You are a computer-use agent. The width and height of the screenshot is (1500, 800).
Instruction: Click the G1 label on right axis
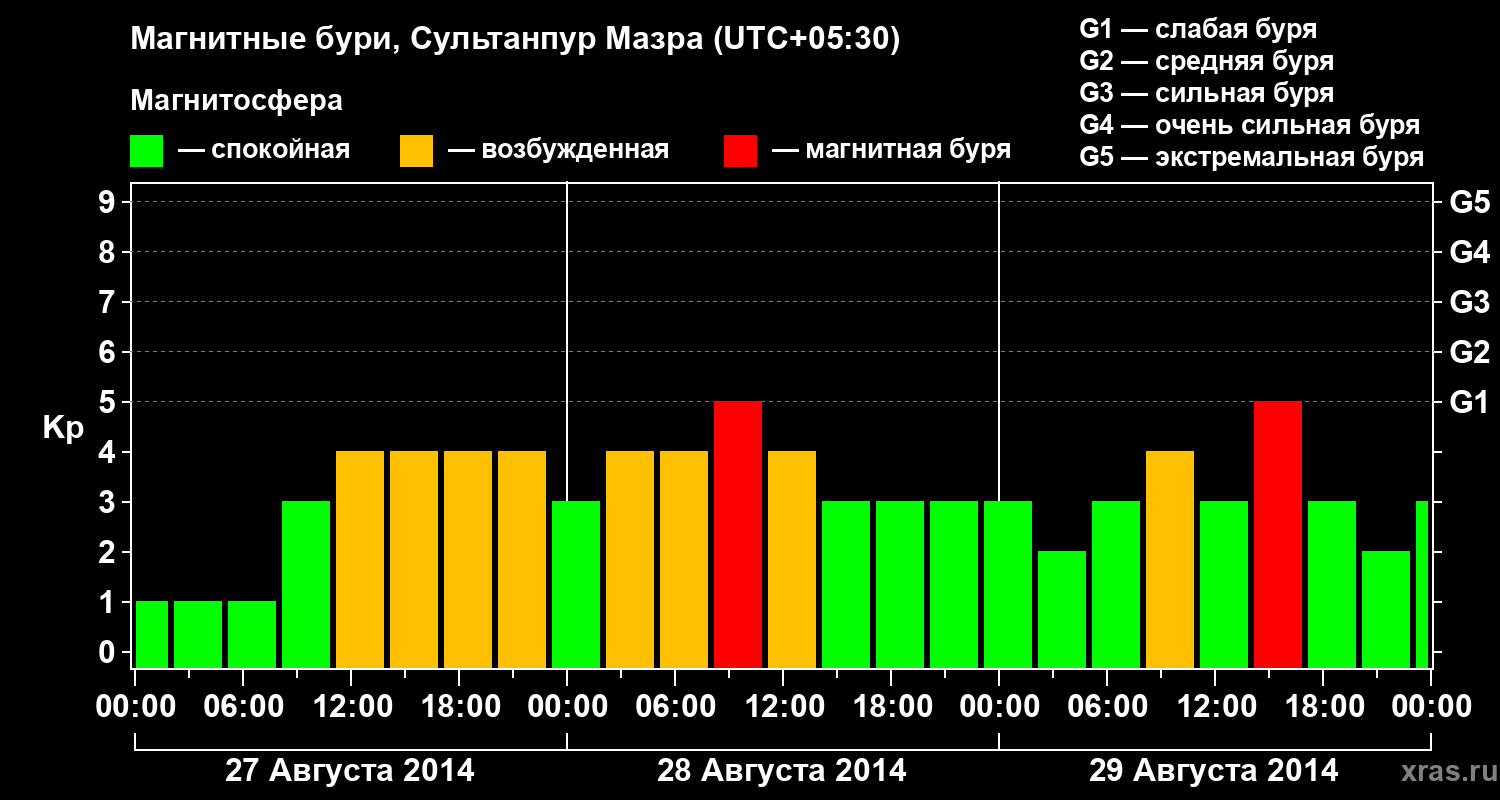[x=1469, y=402]
